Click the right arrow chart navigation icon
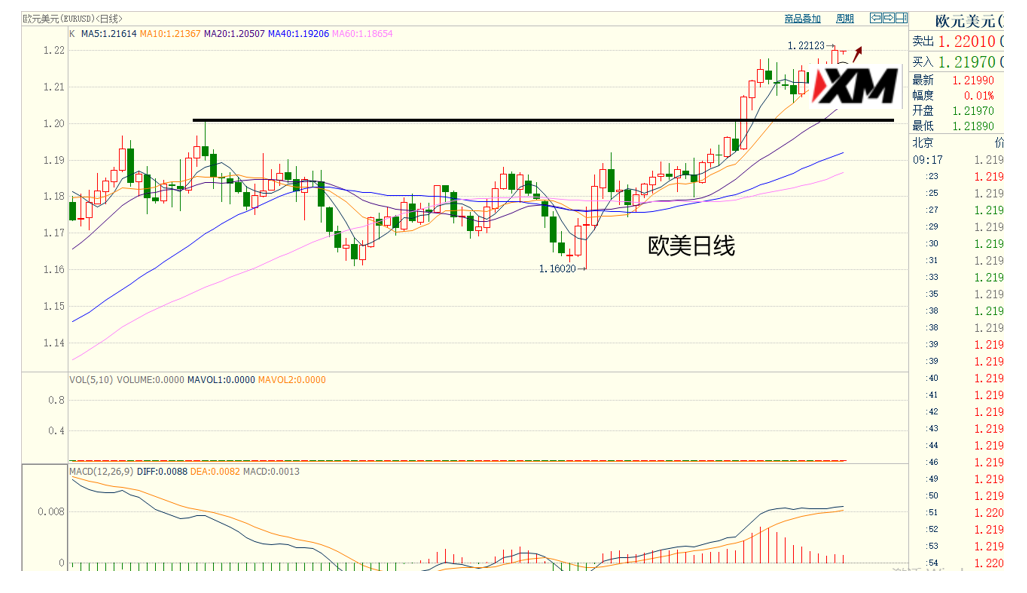Image resolution: width=1027 pixels, height=593 pixels. coord(888,18)
